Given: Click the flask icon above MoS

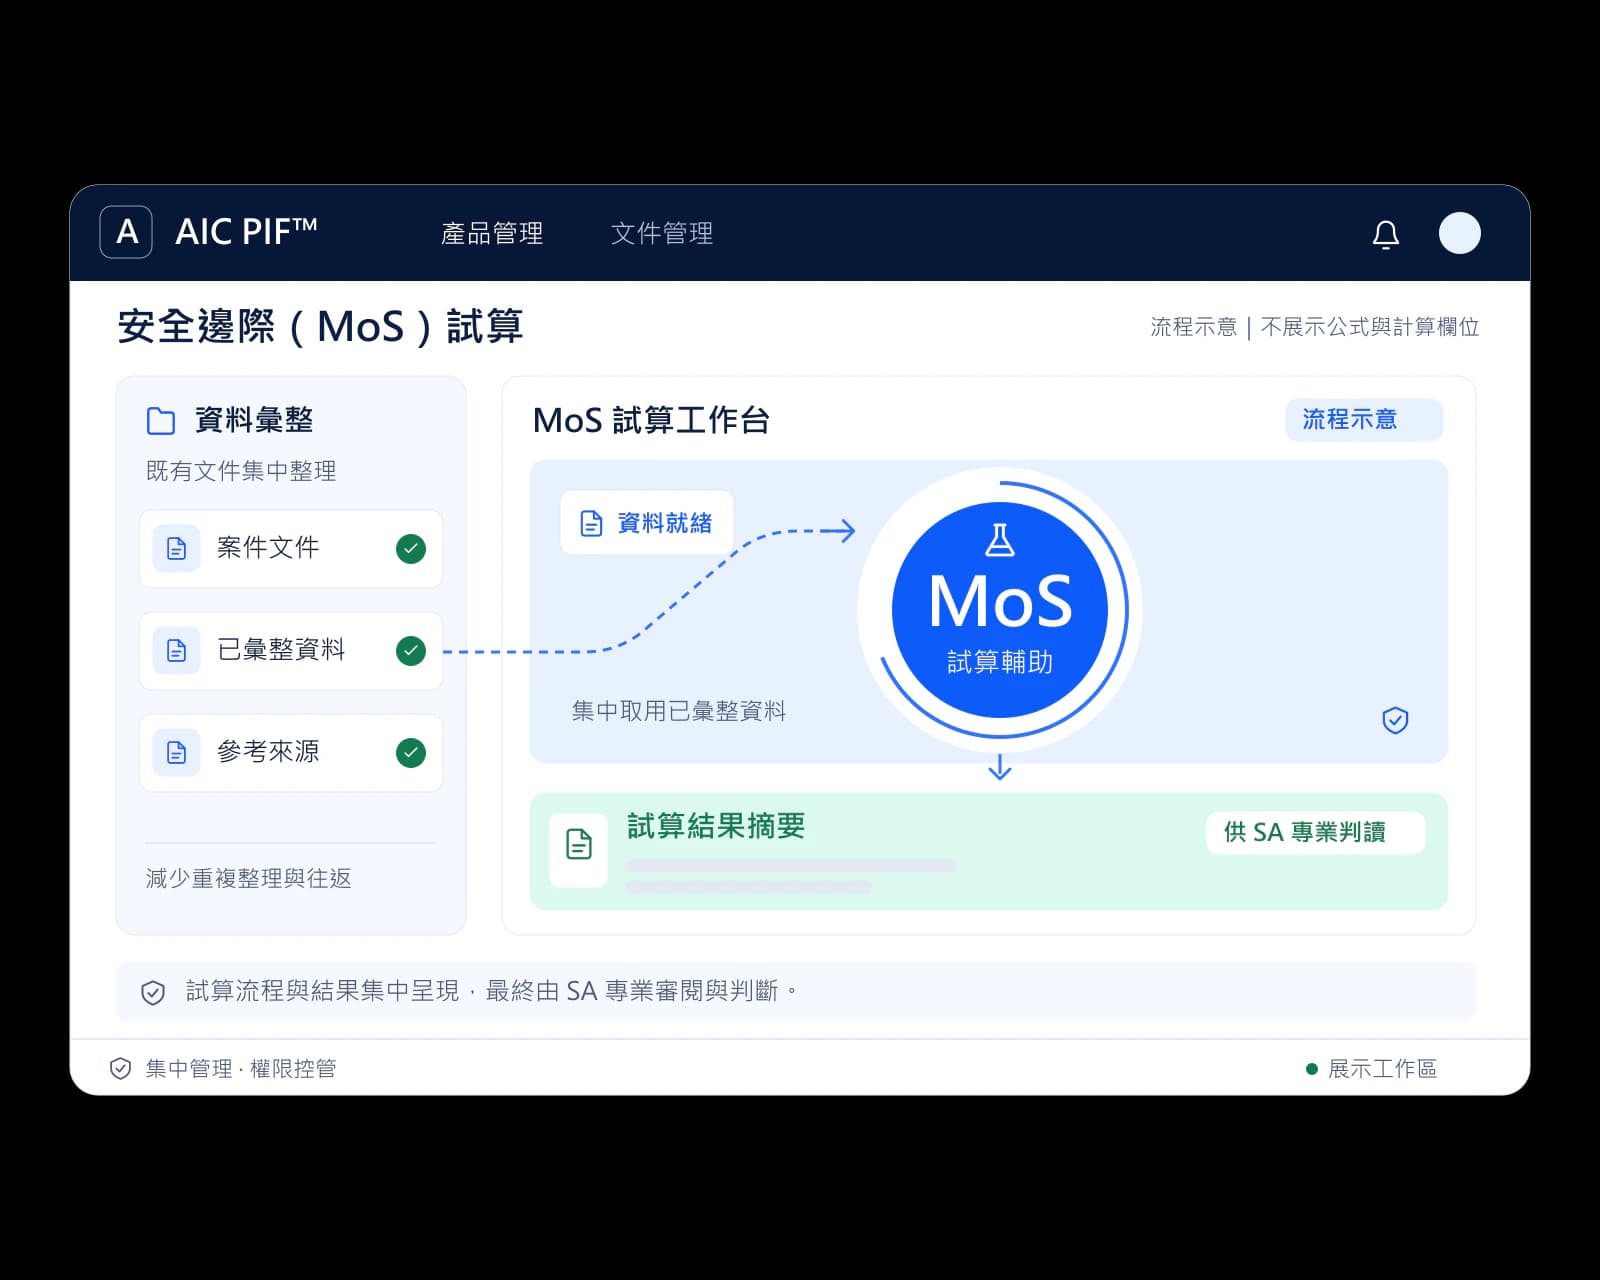Looking at the screenshot, I should point(1000,540).
